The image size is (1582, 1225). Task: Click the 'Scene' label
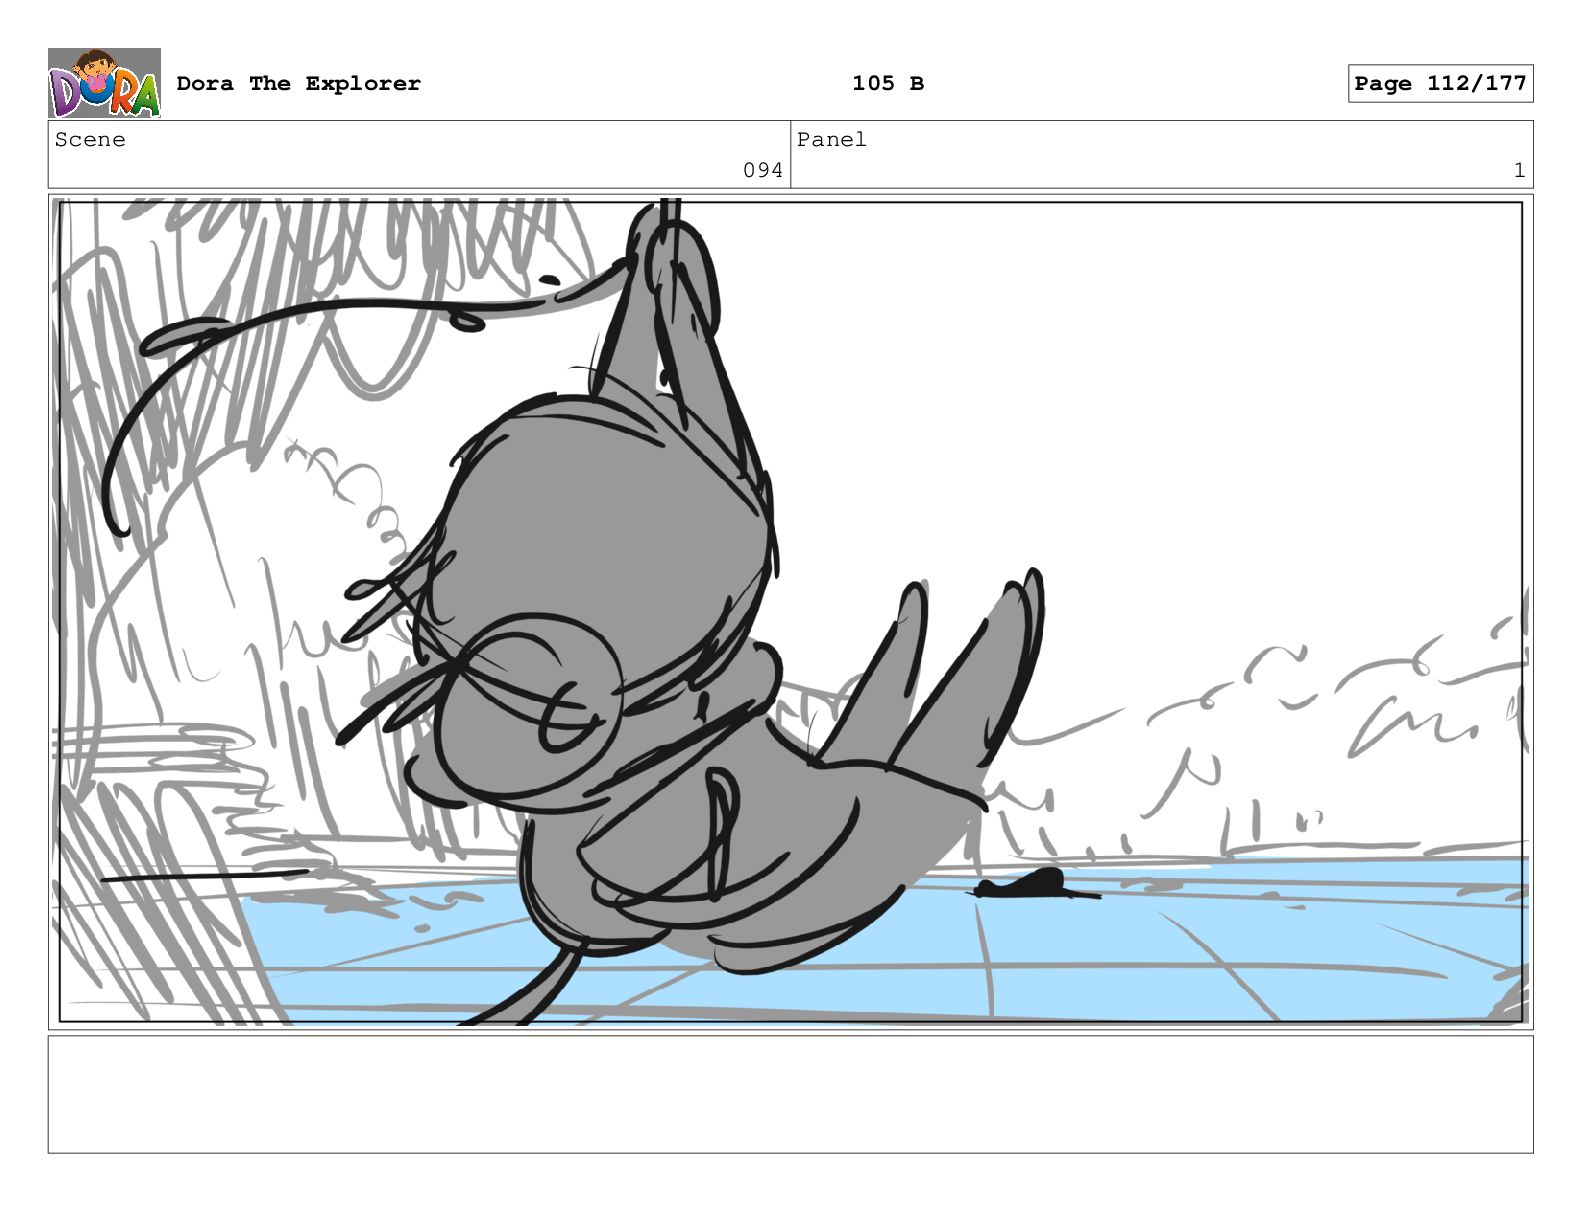[90, 140]
